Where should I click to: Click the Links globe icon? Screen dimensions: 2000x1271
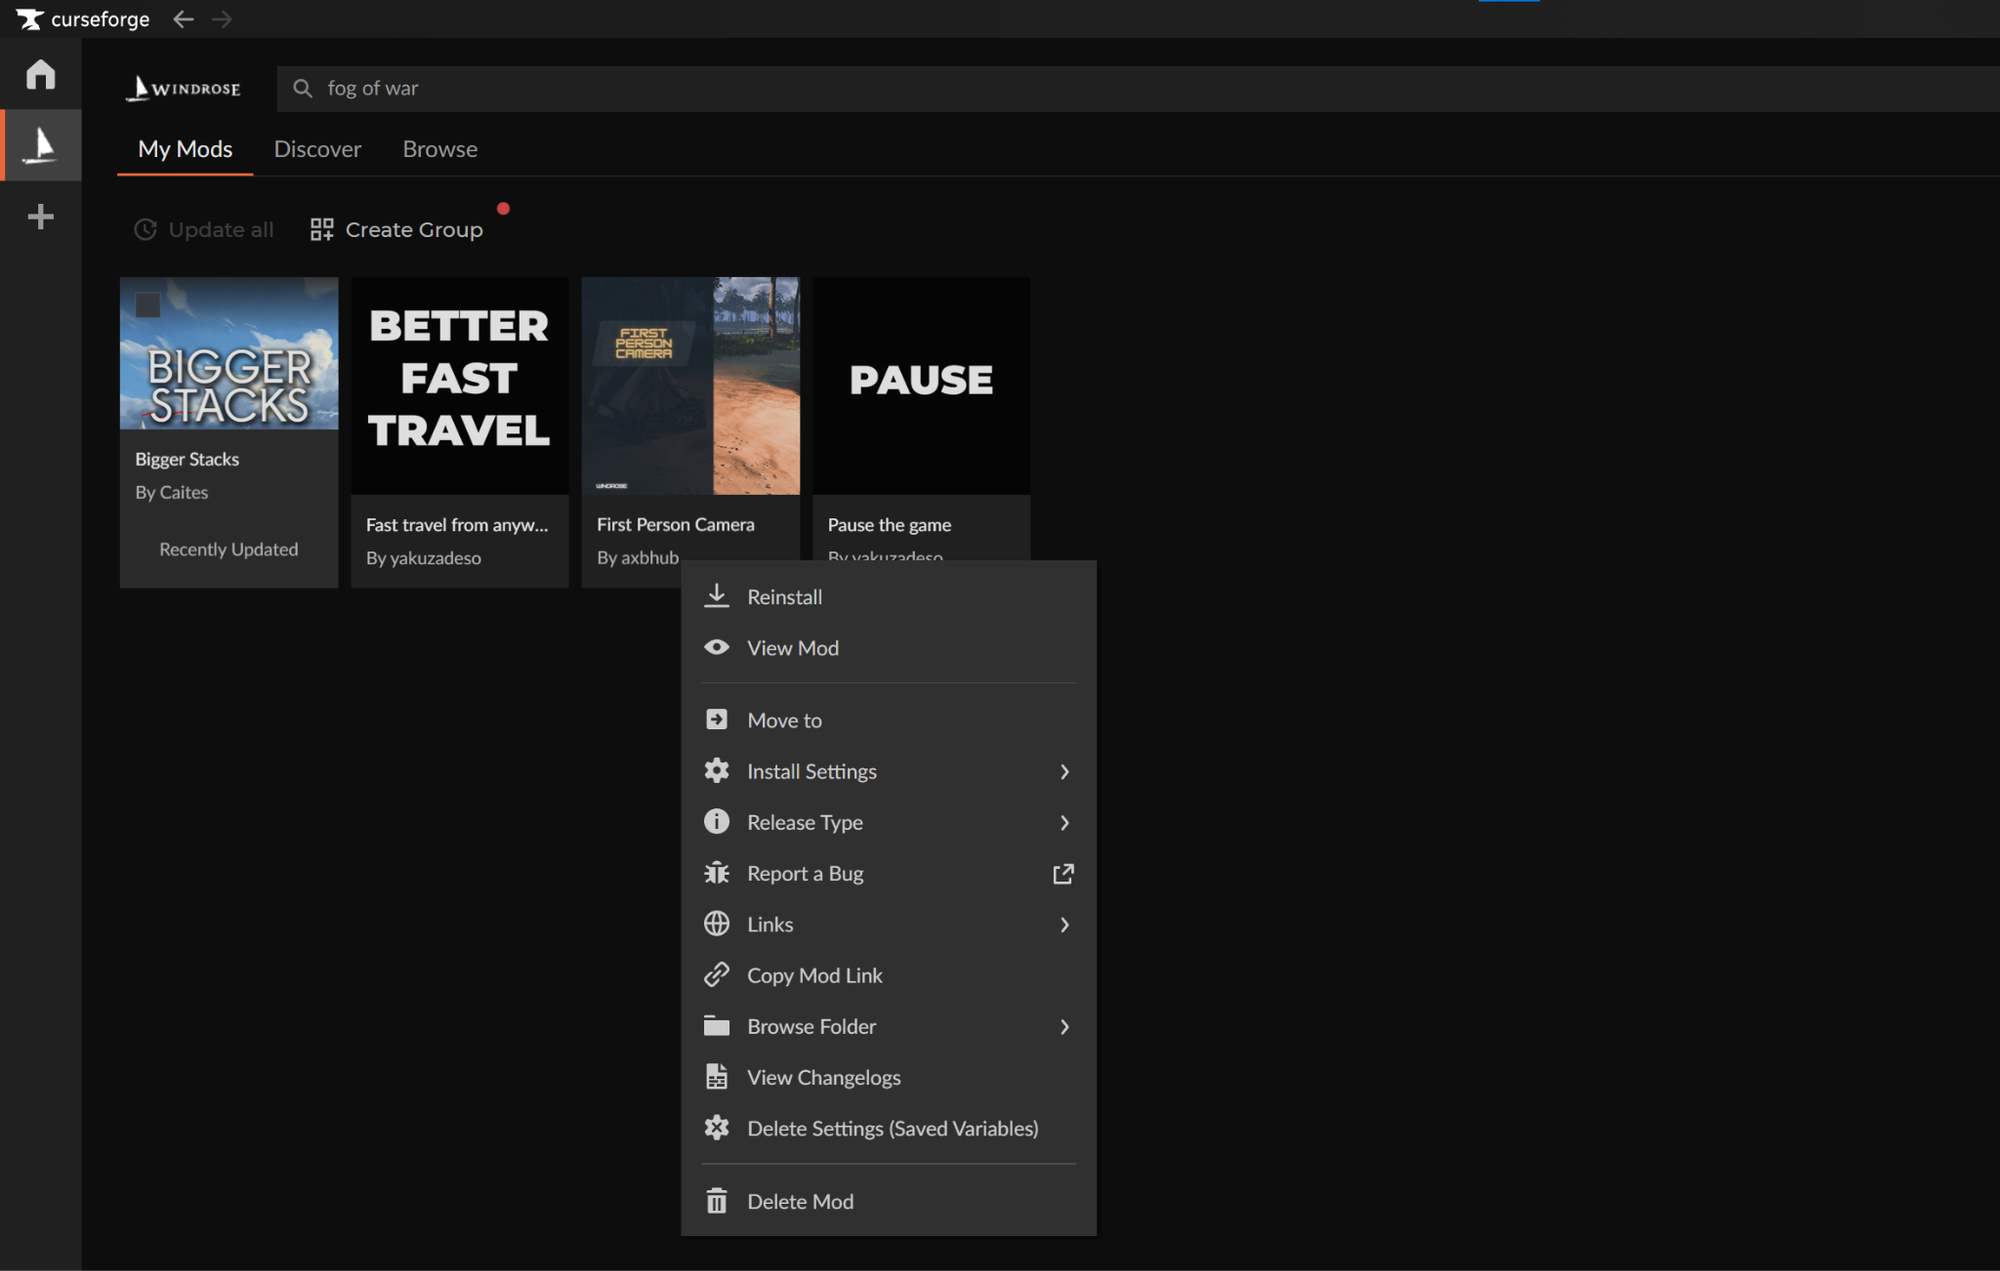coord(716,923)
